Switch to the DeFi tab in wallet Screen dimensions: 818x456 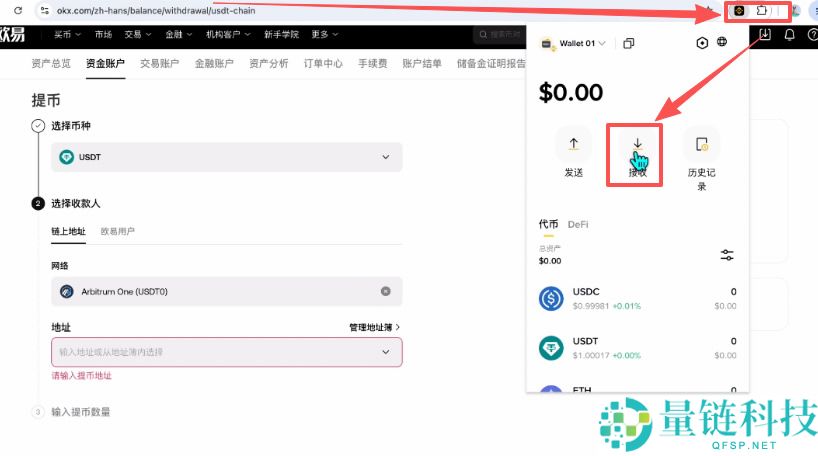578,224
